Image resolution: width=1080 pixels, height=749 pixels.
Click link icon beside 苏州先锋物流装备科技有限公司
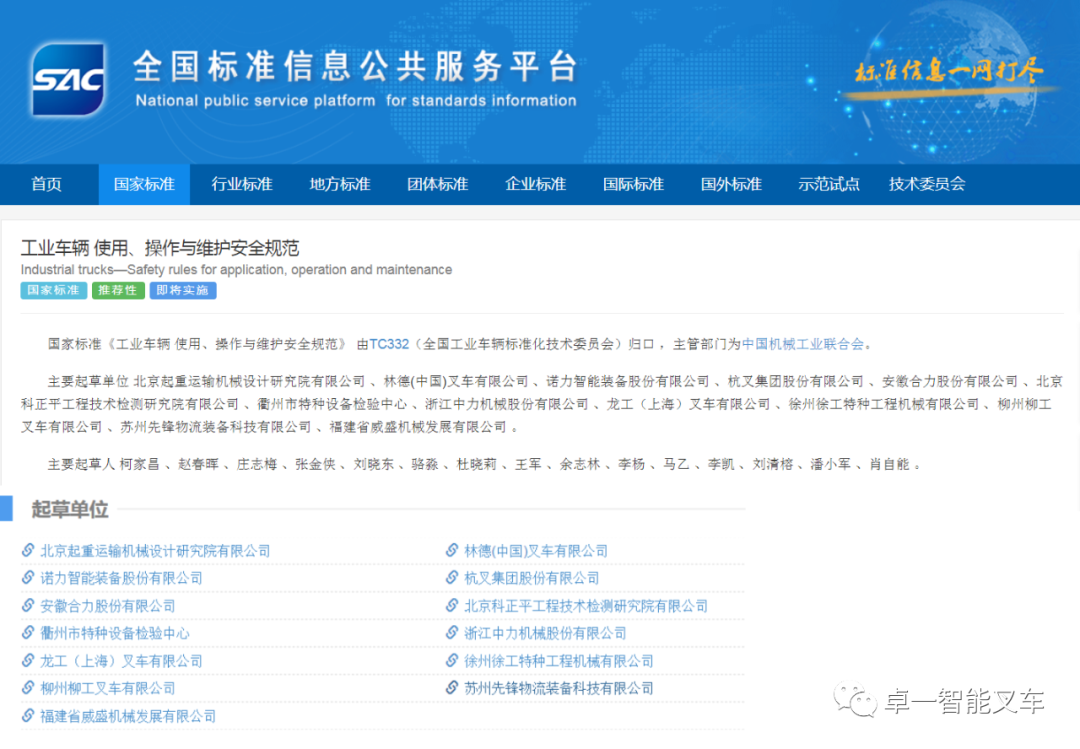tap(452, 688)
